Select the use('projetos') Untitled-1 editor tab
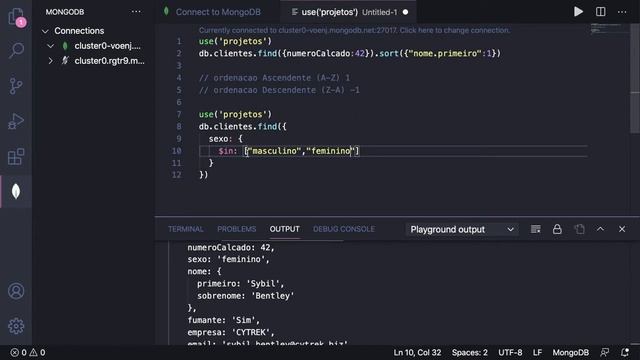640x360 pixels. pos(348,12)
